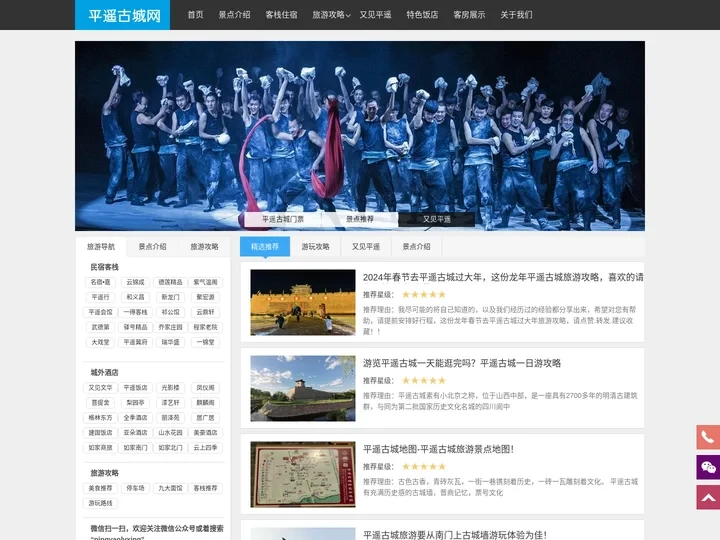The width and height of the screenshot is (720, 540).
Task: Click the 美食推荐 guide tag
Action: click(101, 488)
